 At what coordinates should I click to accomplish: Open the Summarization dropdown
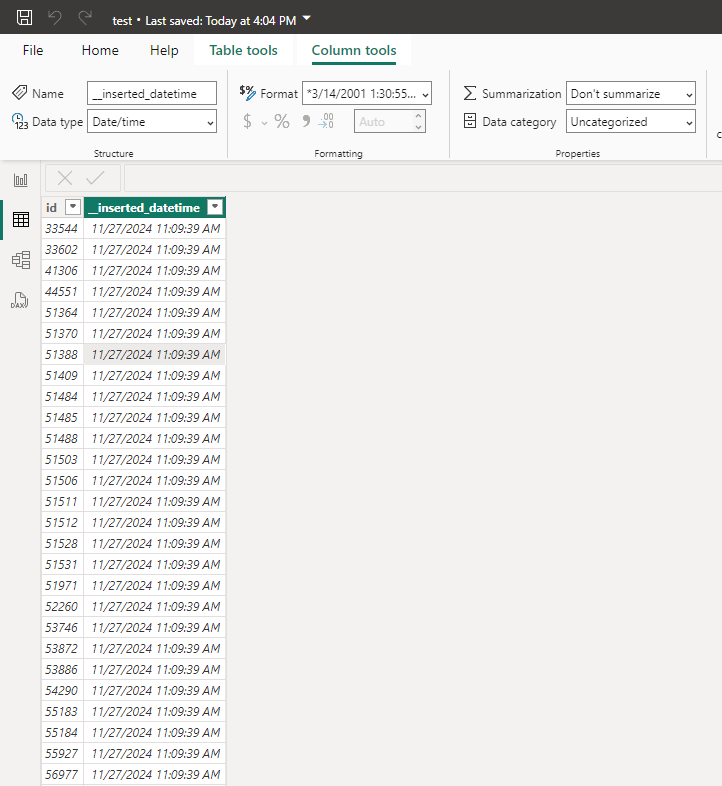tap(631, 93)
